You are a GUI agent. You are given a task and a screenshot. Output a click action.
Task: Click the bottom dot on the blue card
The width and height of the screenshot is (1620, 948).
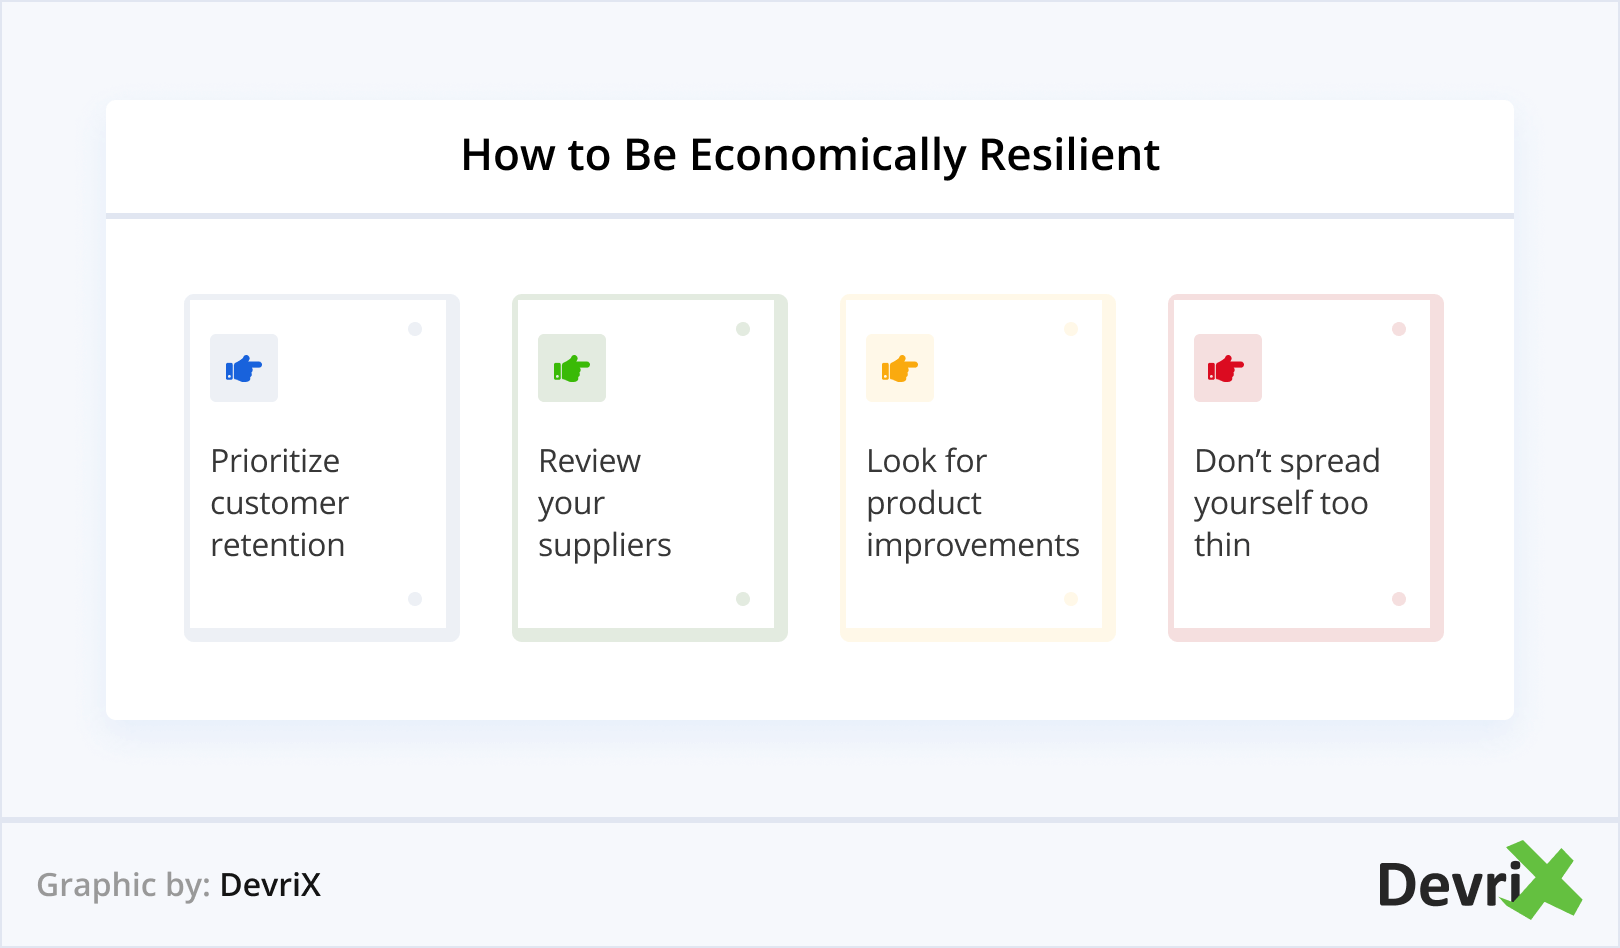tap(415, 599)
